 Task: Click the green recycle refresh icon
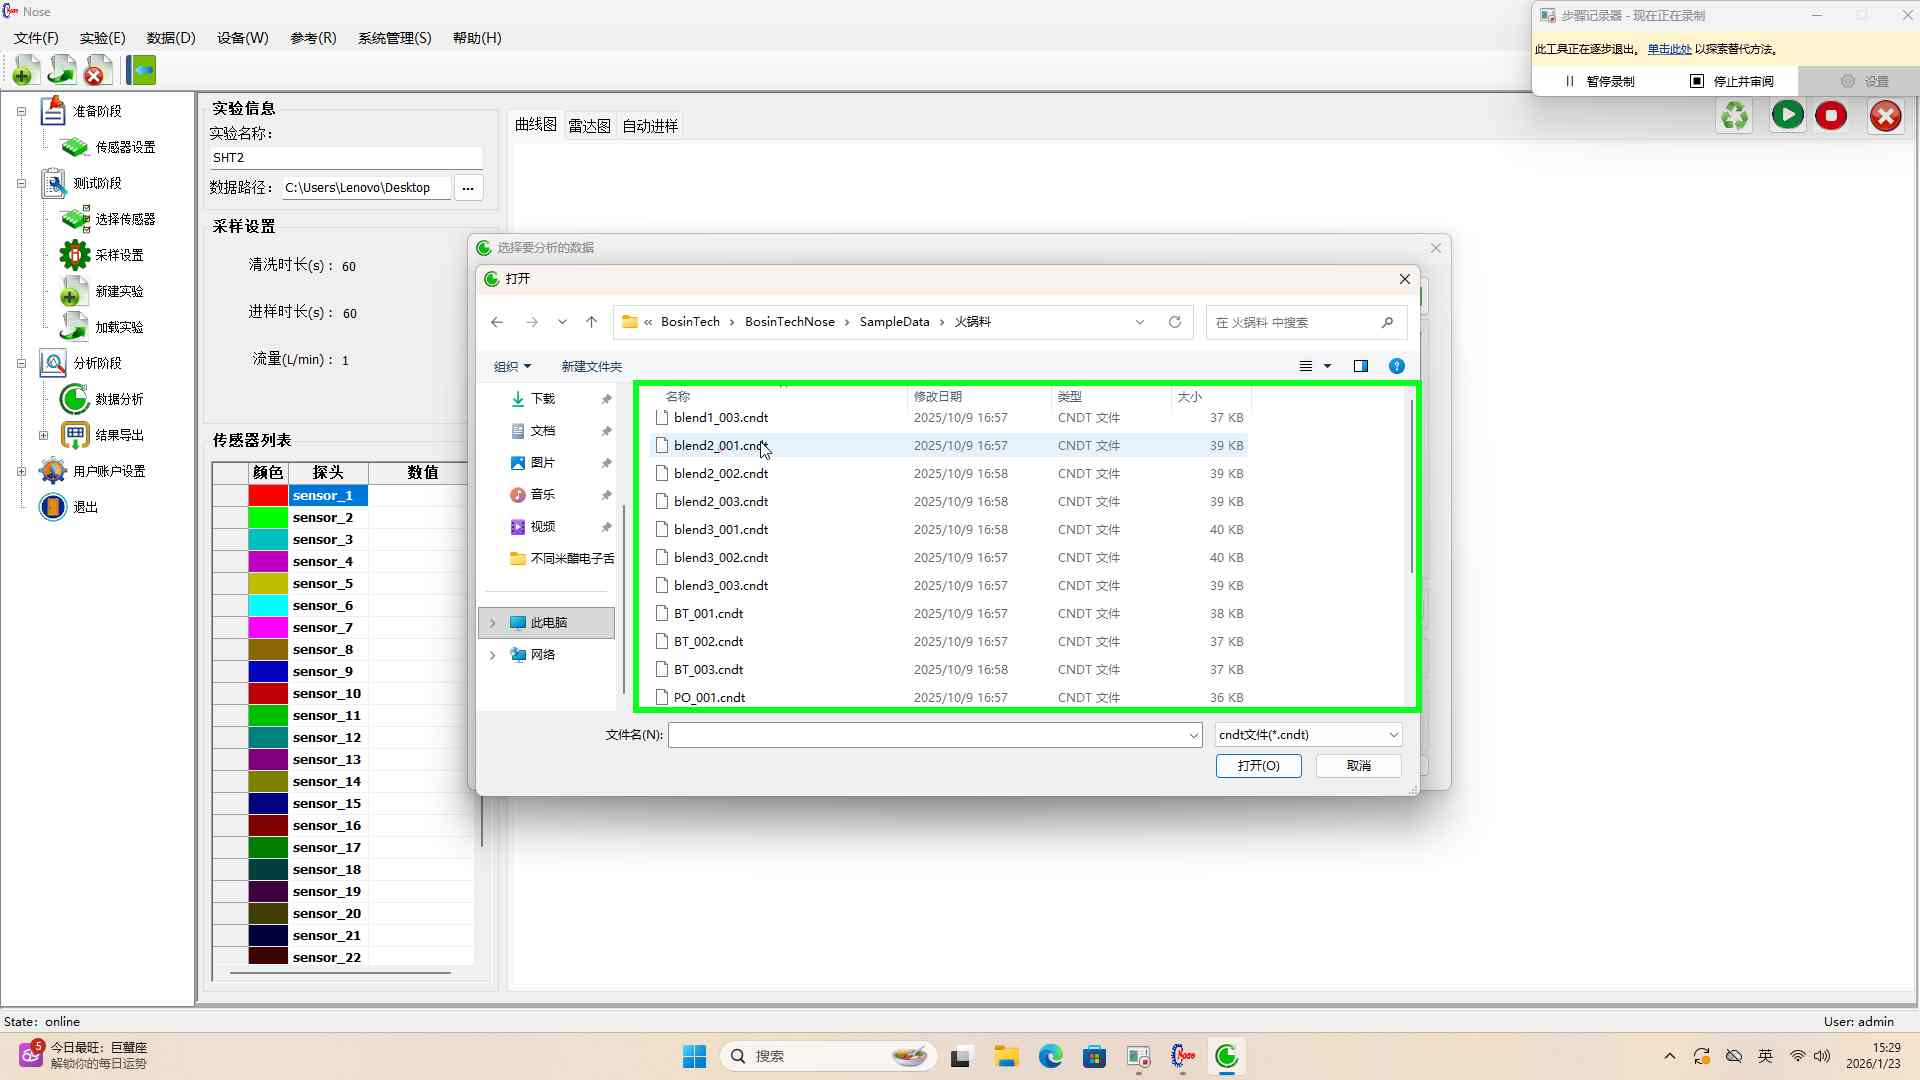(x=1735, y=116)
